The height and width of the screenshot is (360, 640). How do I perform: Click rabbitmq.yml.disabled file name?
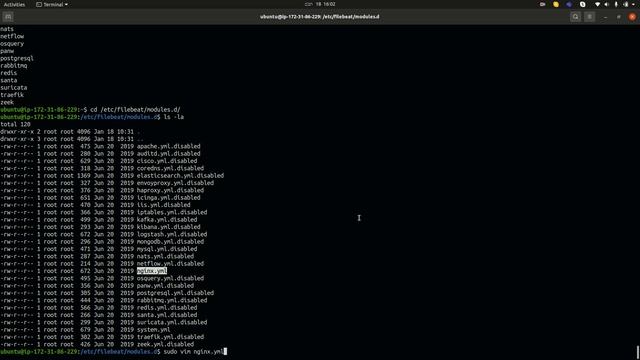172,300
